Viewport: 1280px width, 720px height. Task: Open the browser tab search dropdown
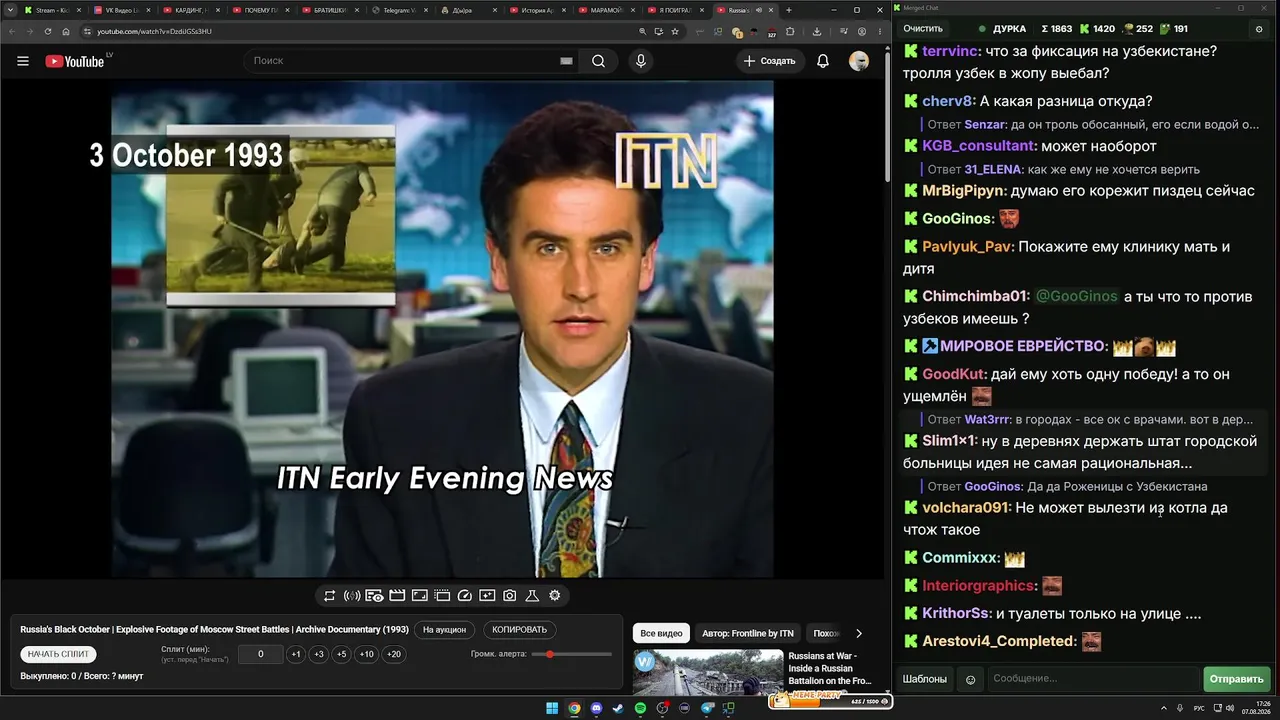10,10
